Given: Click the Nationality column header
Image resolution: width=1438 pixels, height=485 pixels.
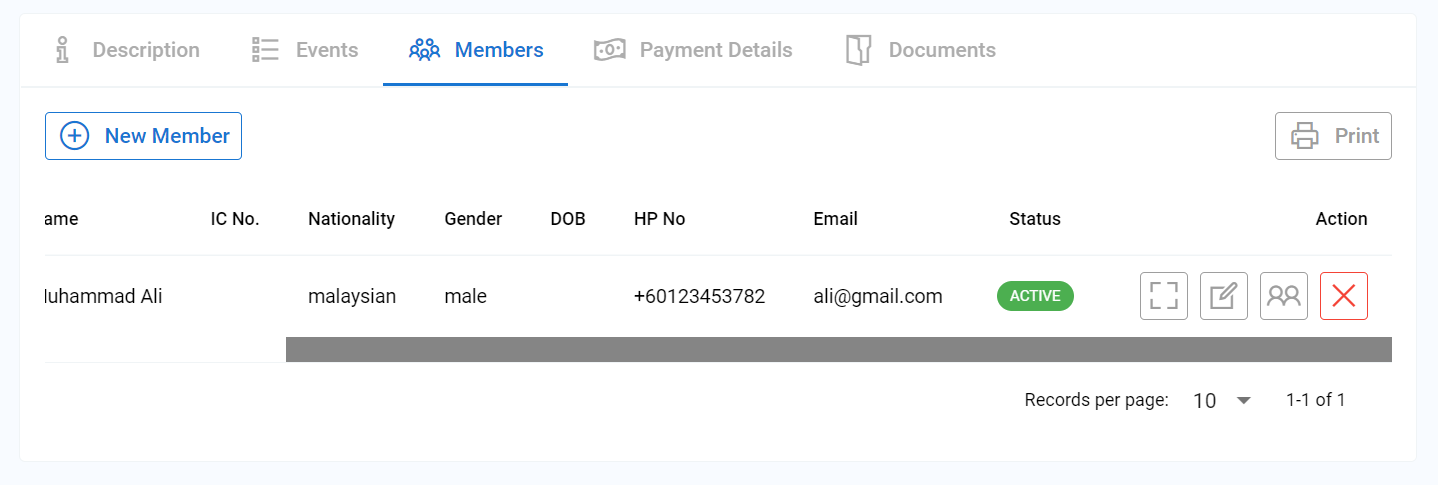Looking at the screenshot, I should pyautogui.click(x=351, y=219).
